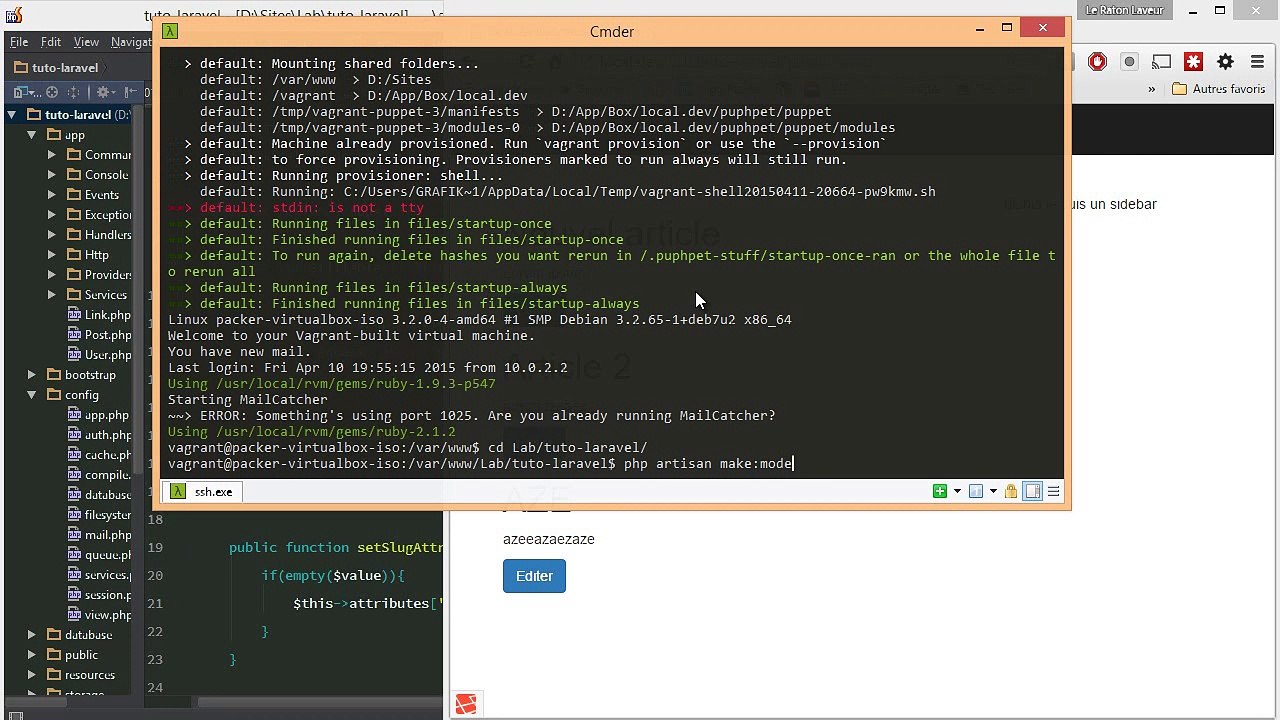Expand the resources folder
This screenshot has width=1280, height=720.
[32, 675]
